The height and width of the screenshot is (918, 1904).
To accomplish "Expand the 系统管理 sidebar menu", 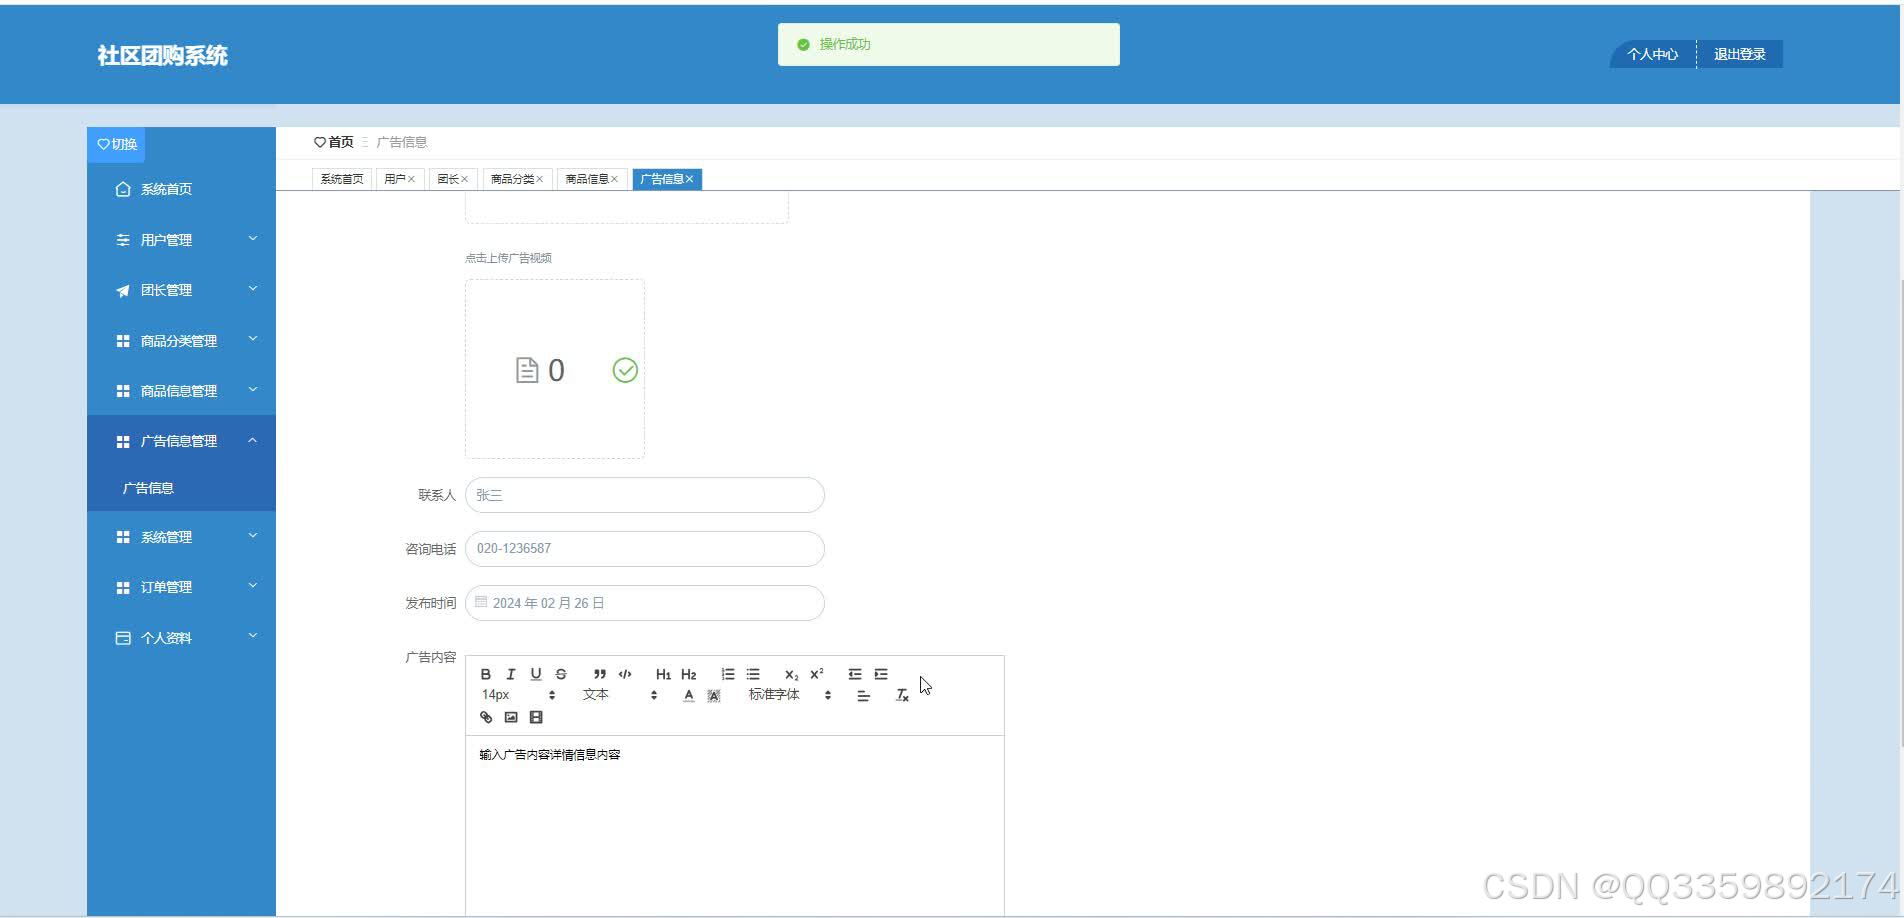I will [181, 537].
